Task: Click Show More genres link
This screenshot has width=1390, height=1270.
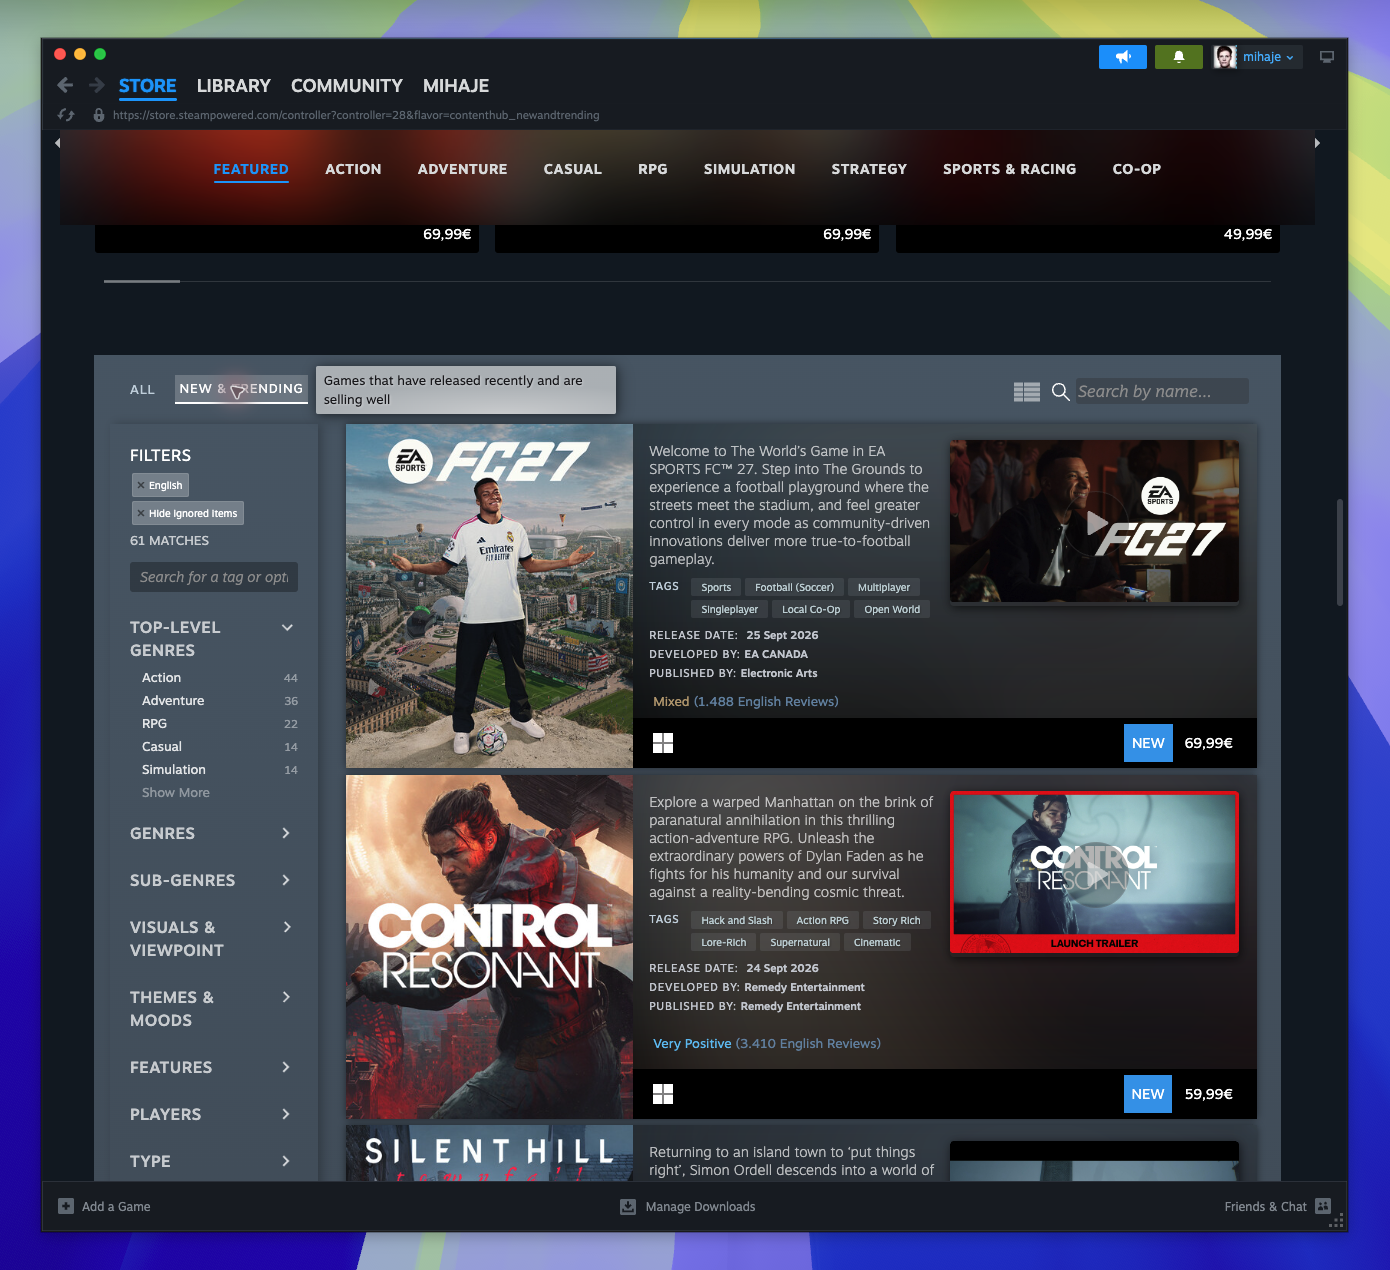Action: 176,793
